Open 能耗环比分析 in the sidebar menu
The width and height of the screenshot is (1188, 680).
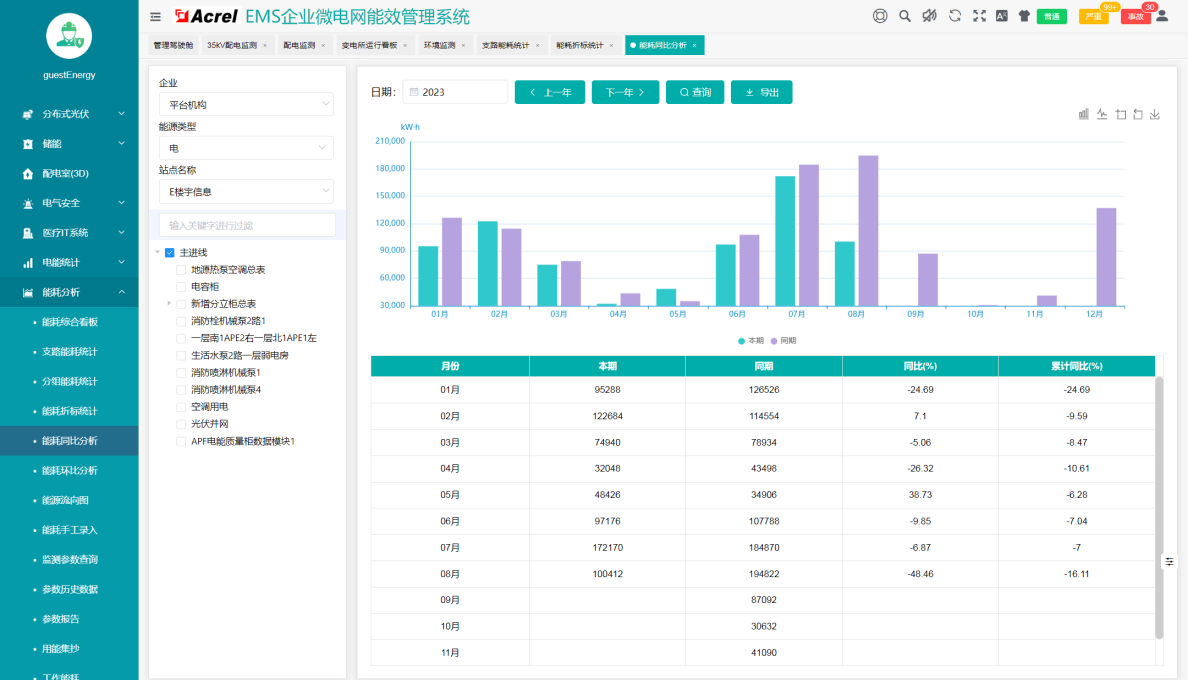click(x=70, y=470)
